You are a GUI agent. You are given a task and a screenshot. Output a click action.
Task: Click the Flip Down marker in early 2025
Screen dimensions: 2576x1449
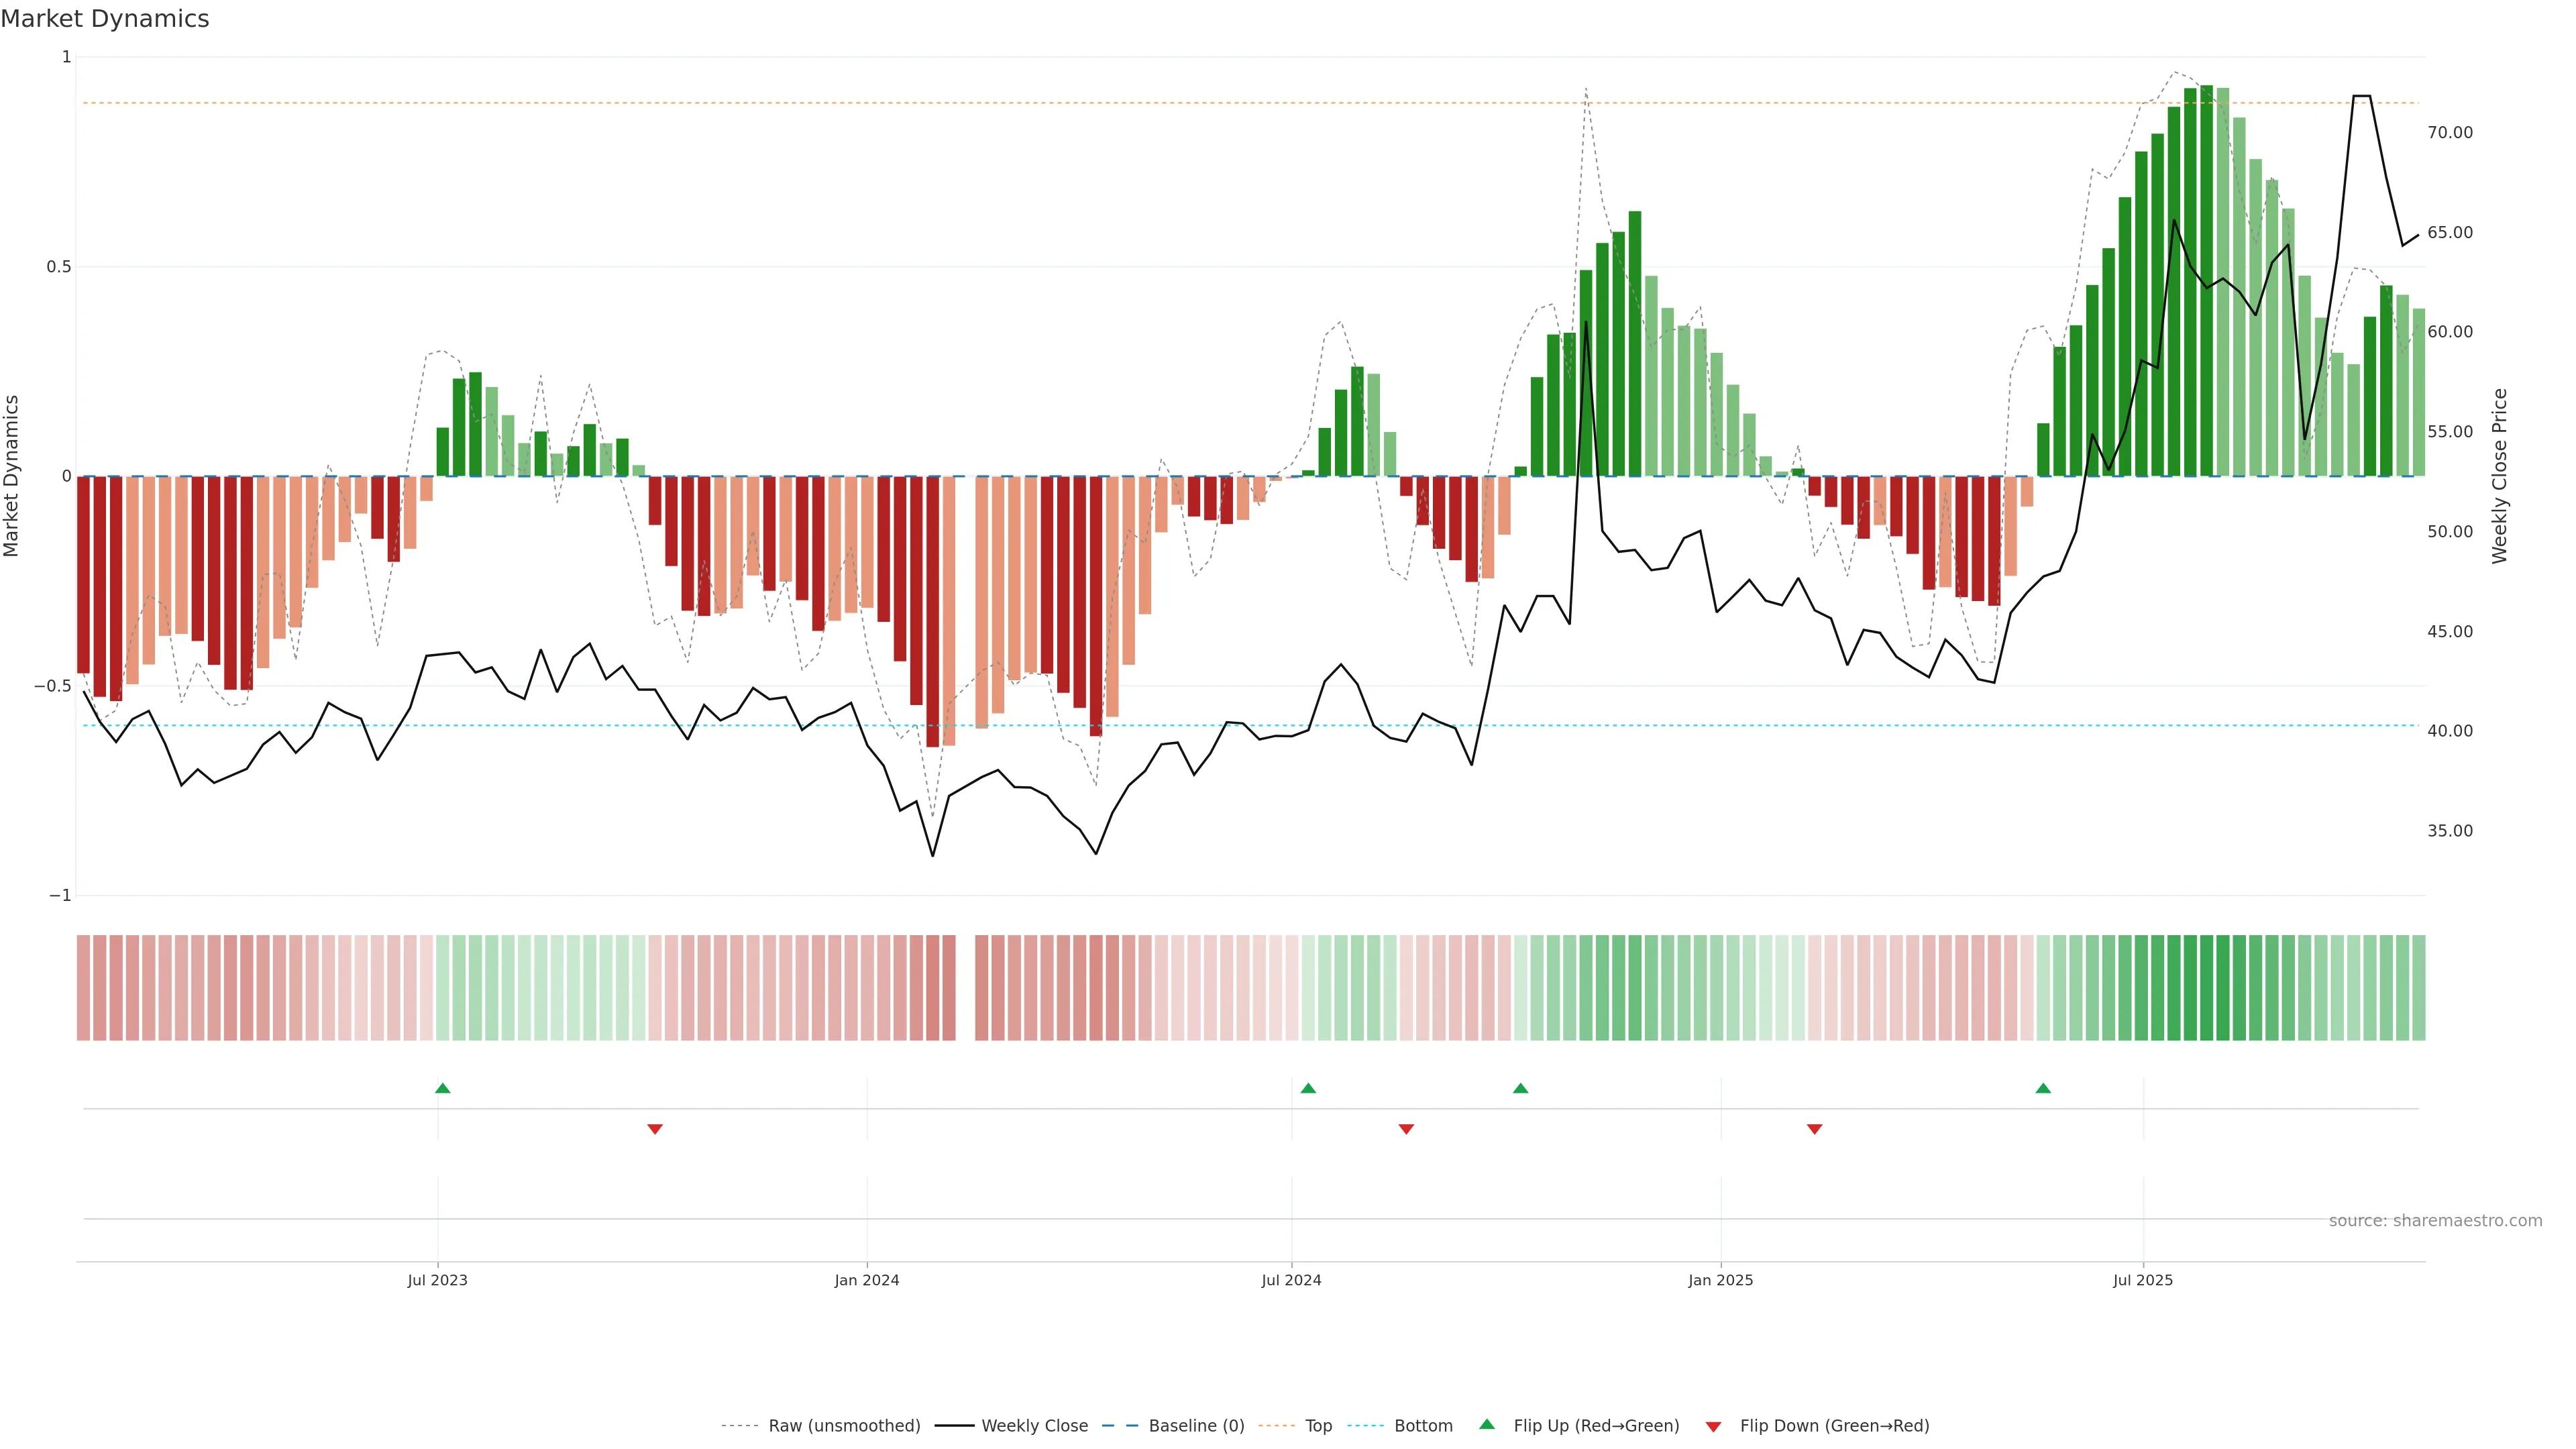(x=1814, y=1129)
